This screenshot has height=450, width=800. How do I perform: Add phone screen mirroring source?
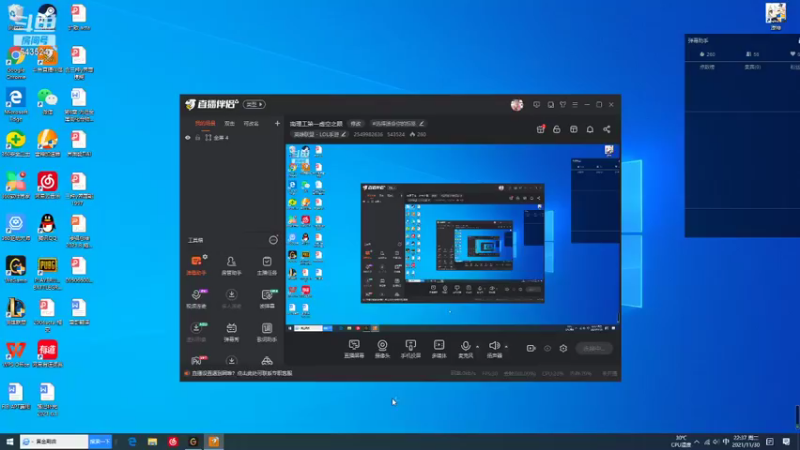point(410,349)
